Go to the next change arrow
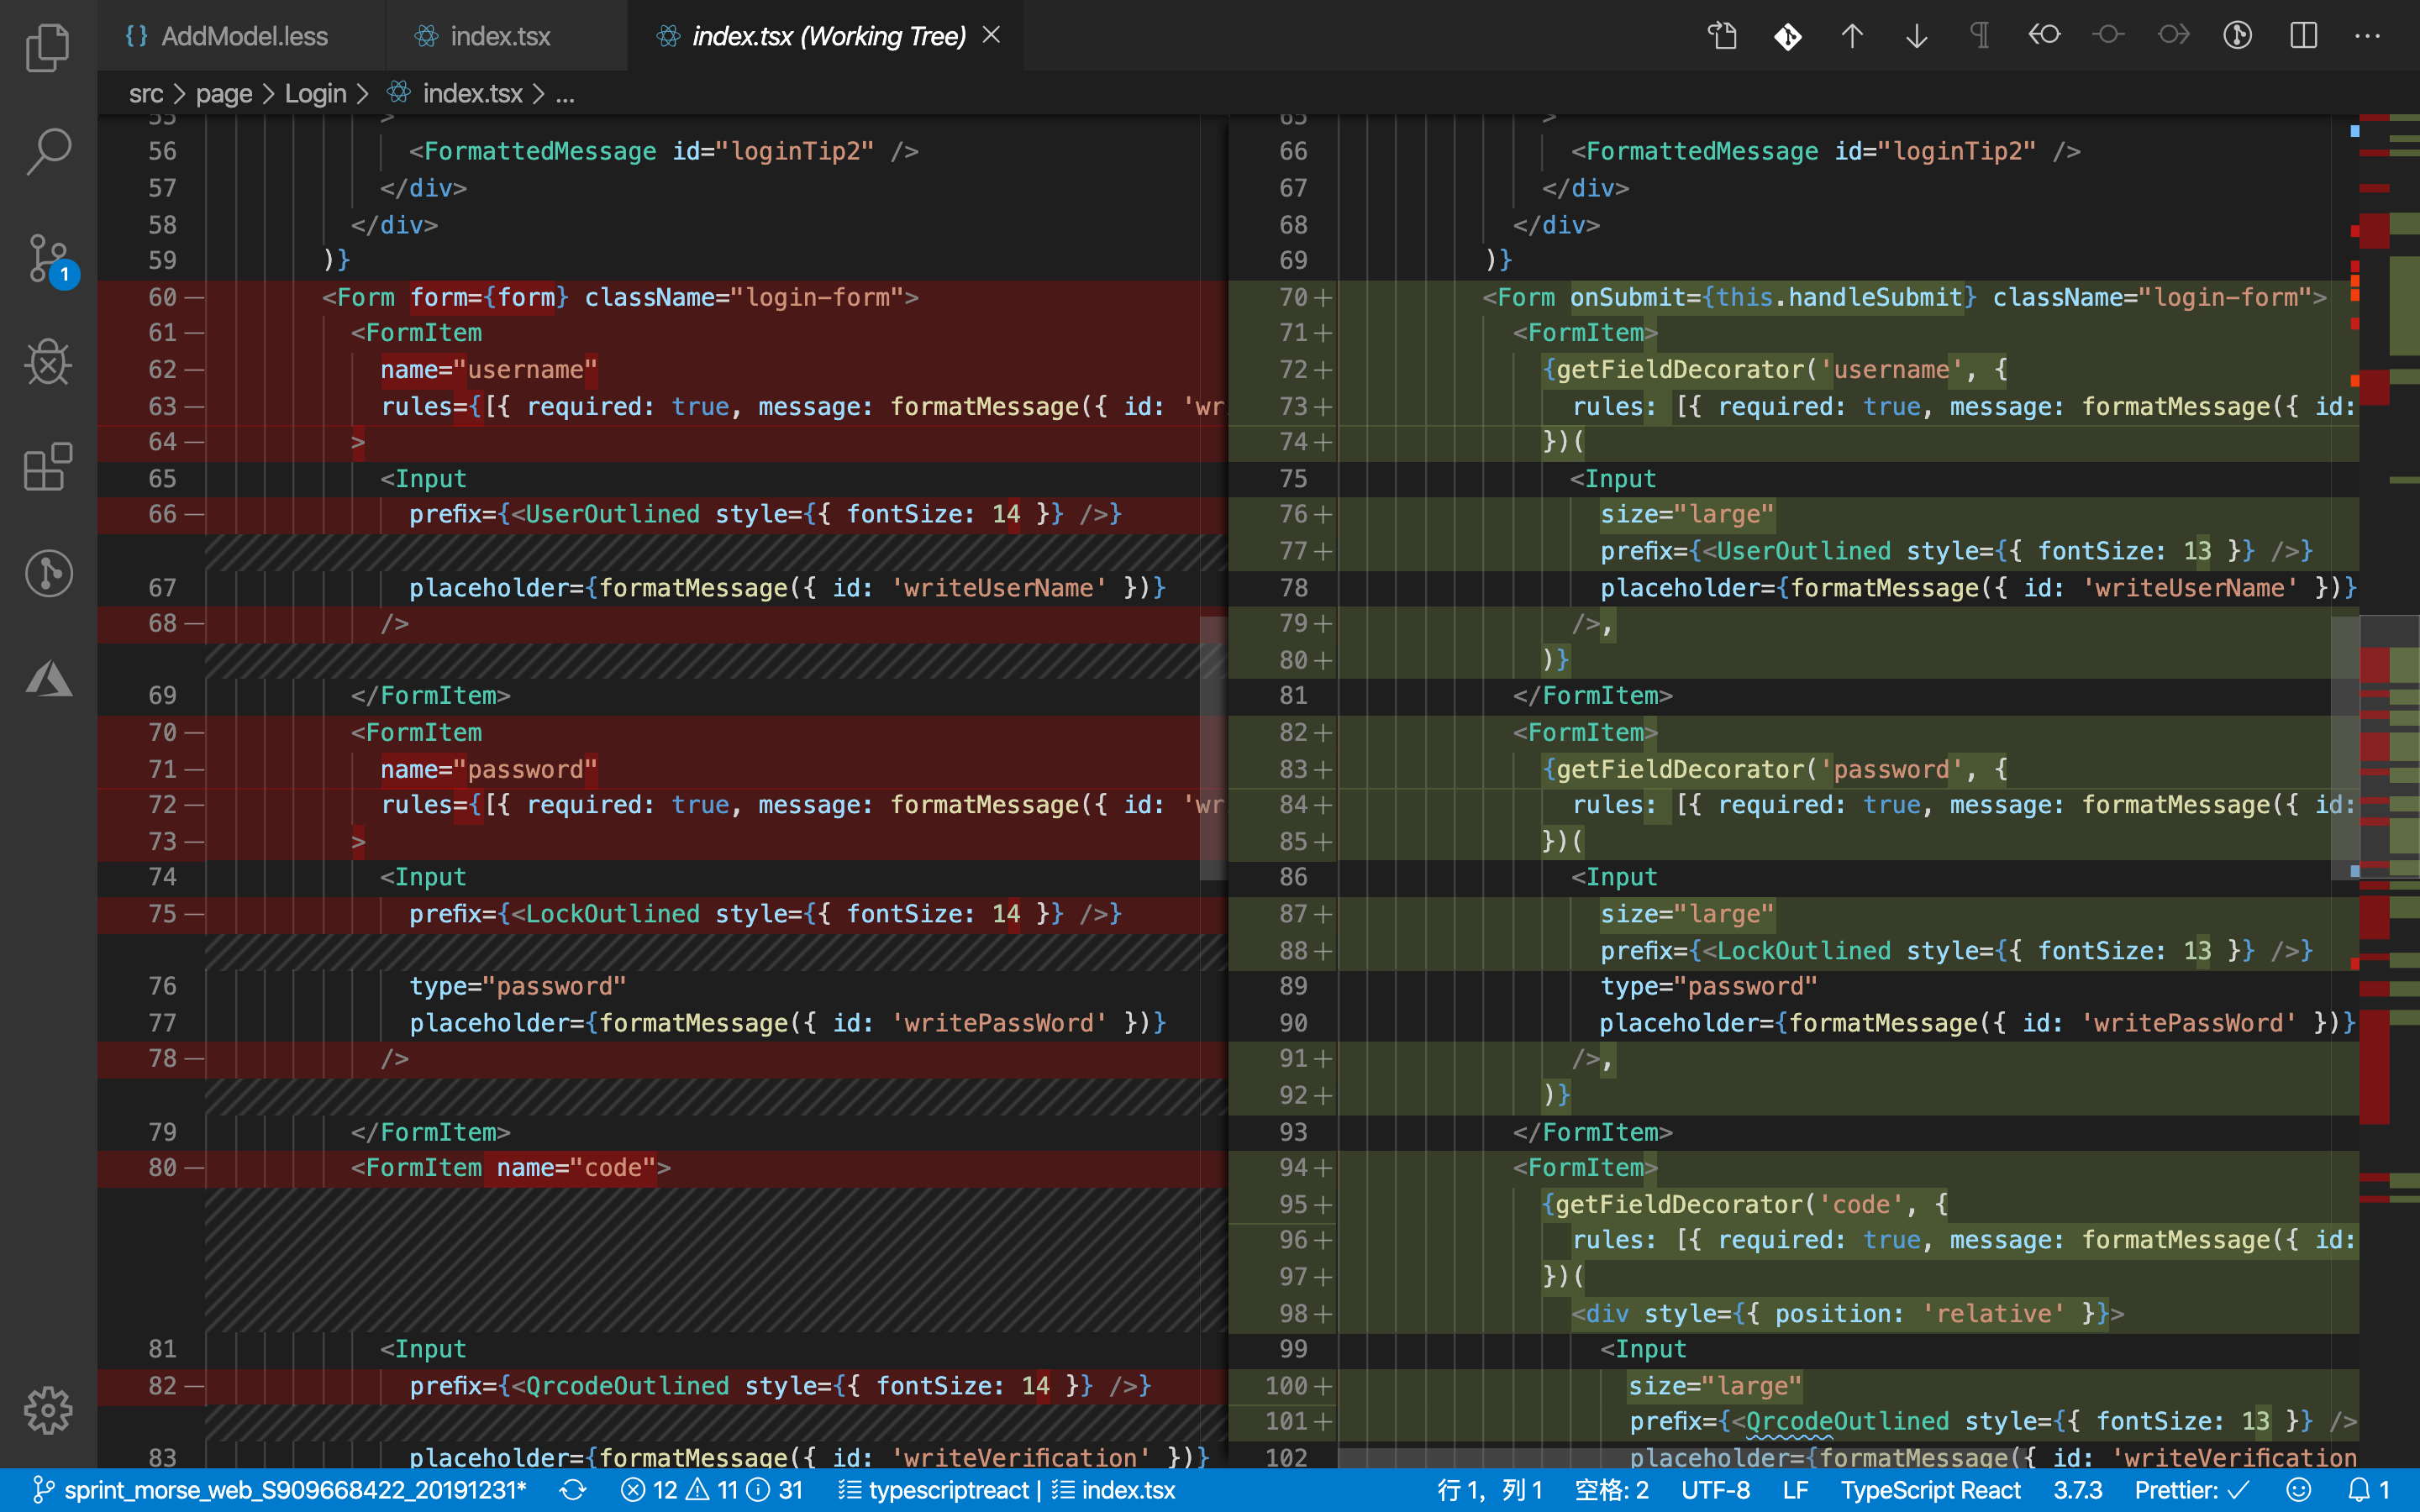 click(1916, 36)
